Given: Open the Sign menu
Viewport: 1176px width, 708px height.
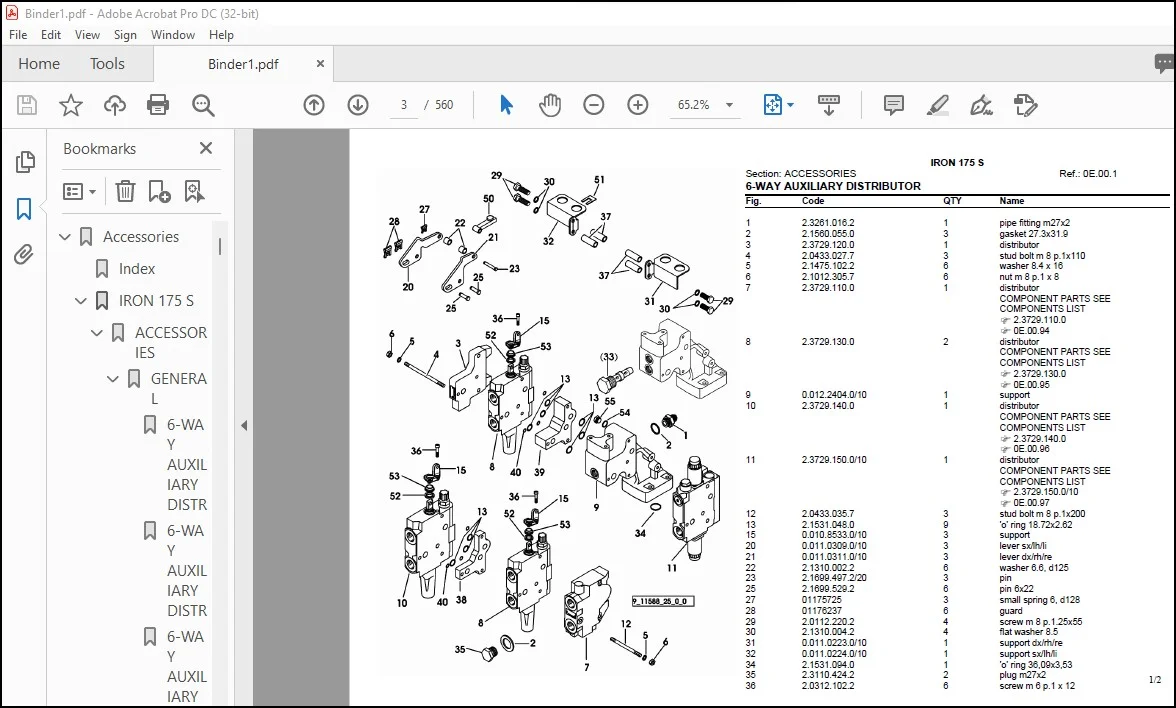Looking at the screenshot, I should (x=125, y=34).
